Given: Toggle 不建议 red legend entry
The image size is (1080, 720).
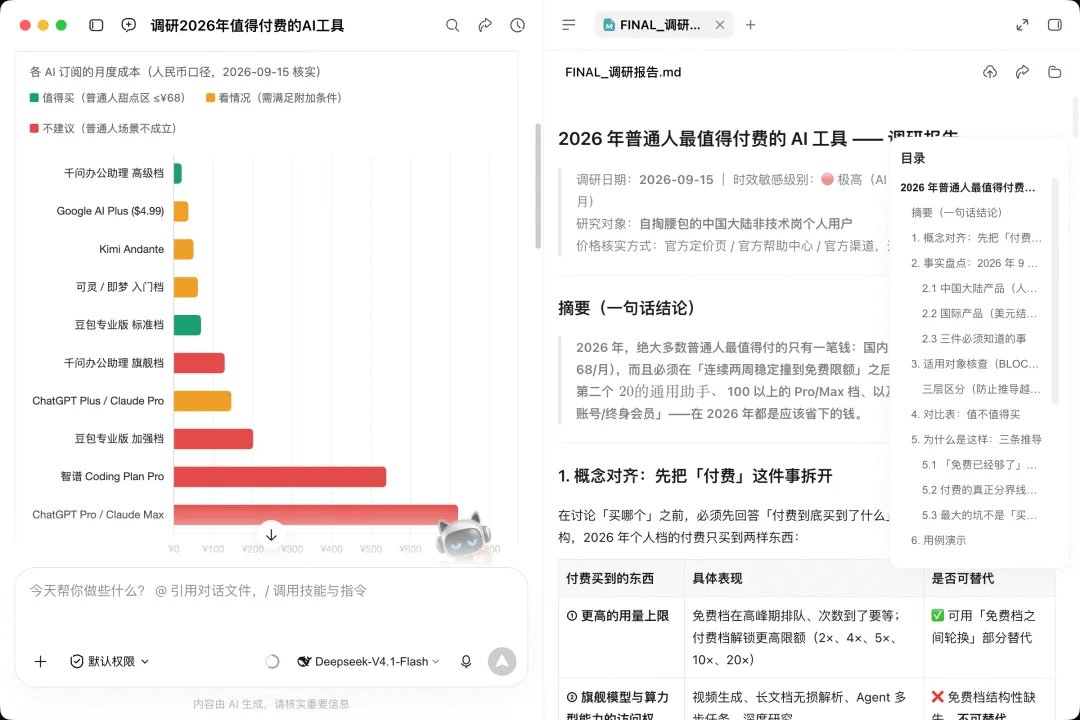Looking at the screenshot, I should coord(103,128).
